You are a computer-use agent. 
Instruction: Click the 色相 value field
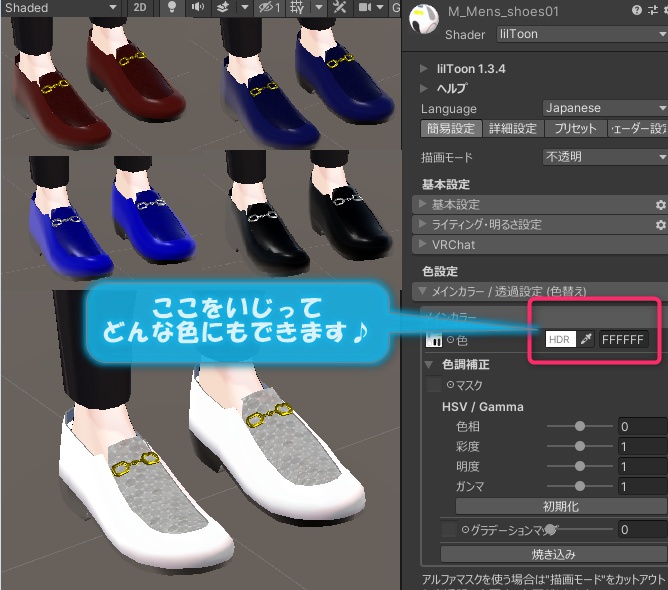click(642, 426)
